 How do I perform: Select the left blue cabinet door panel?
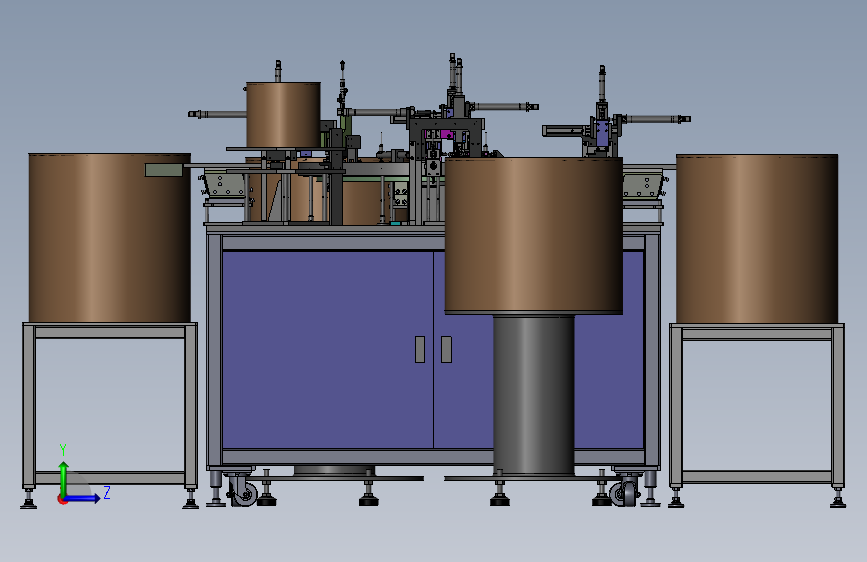point(328,350)
